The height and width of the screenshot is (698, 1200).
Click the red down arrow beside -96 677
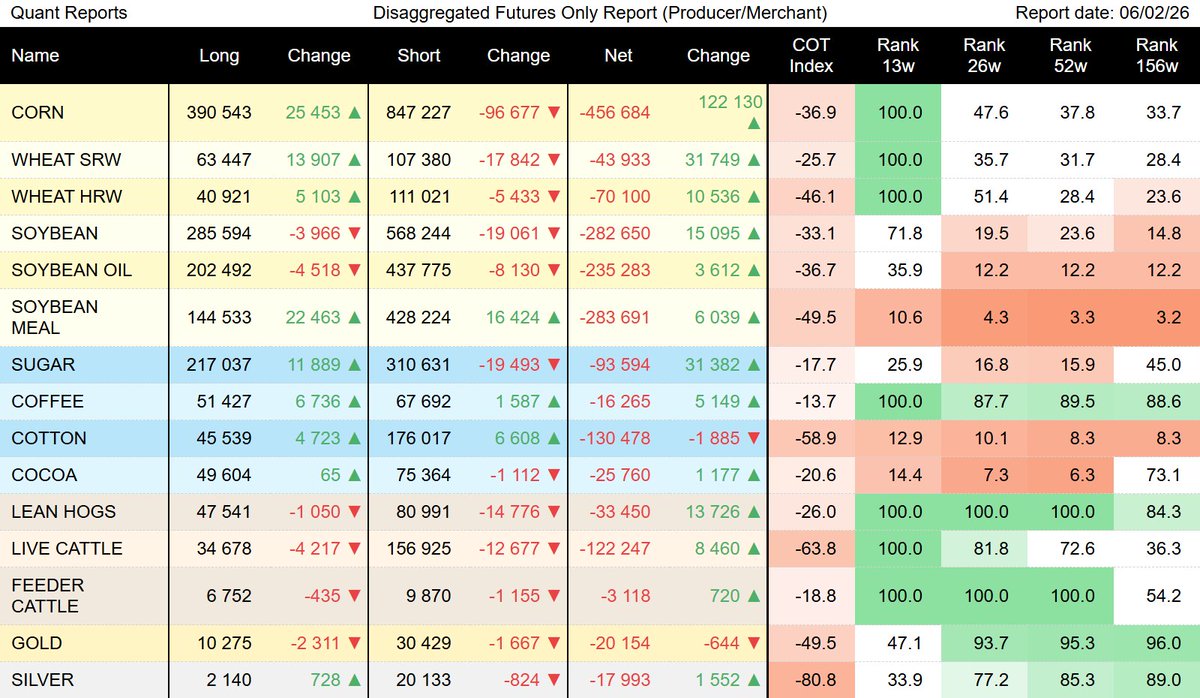click(553, 113)
